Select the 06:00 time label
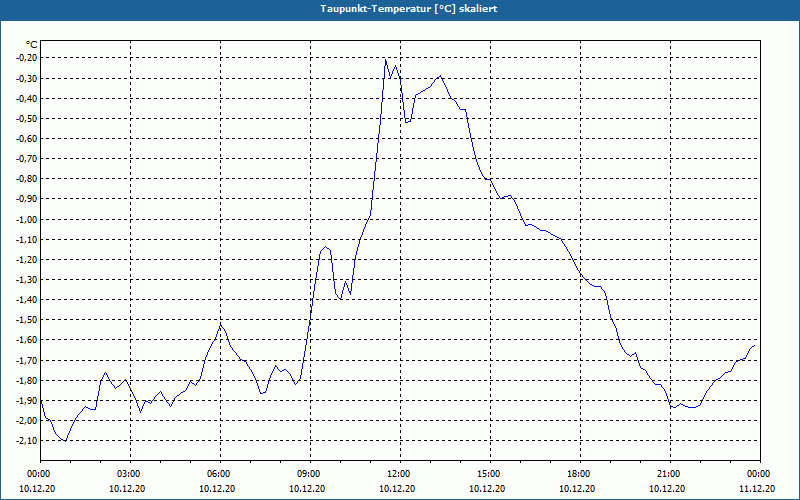This screenshot has height=500, width=800. (x=218, y=474)
